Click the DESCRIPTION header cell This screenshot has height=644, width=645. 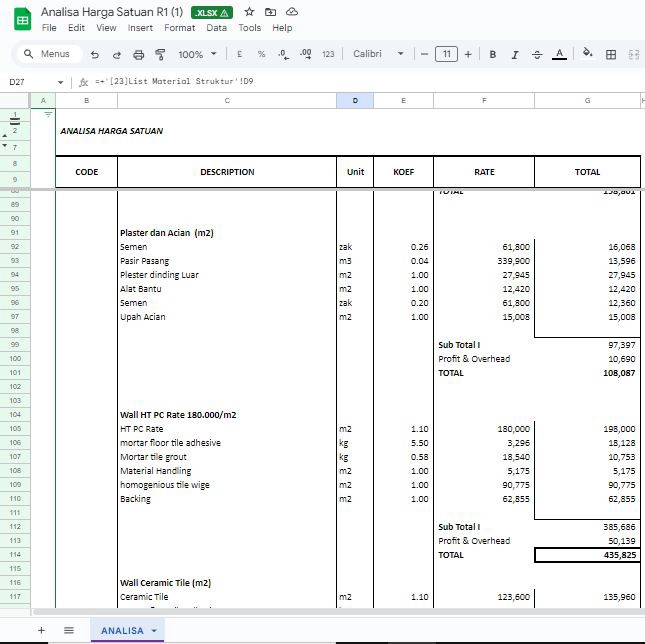(227, 172)
